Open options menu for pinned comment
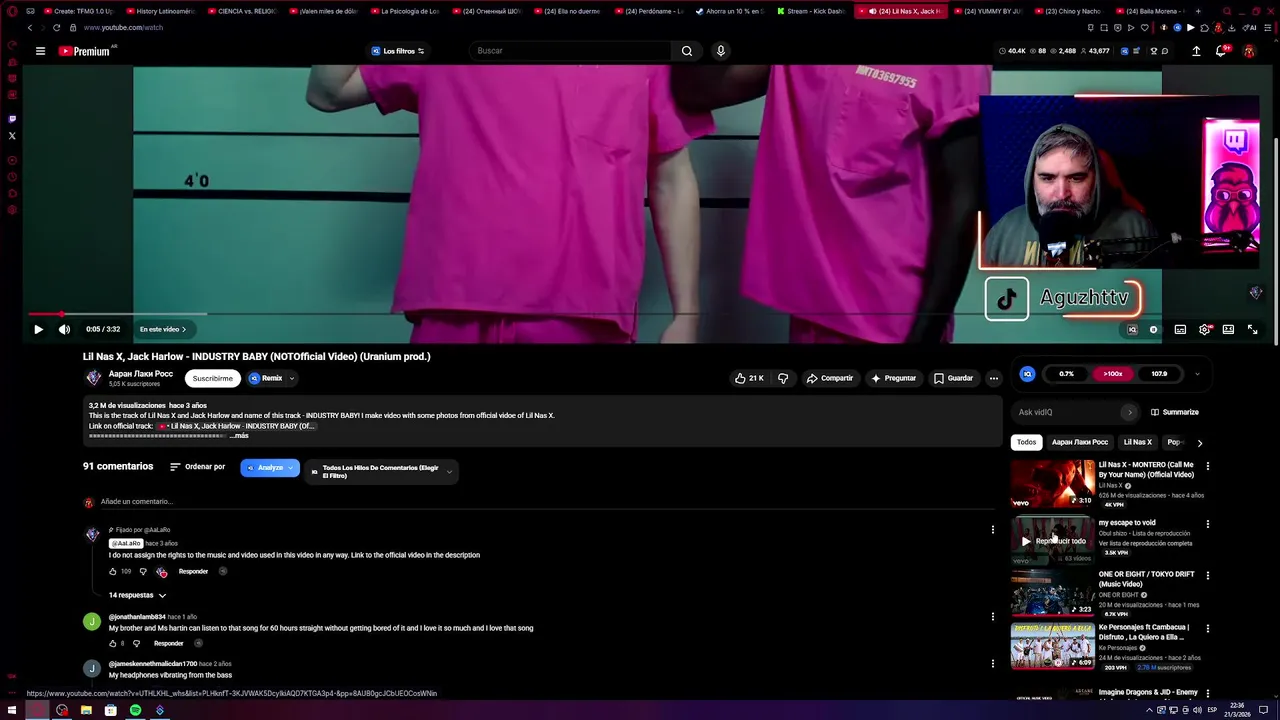 [x=993, y=529]
